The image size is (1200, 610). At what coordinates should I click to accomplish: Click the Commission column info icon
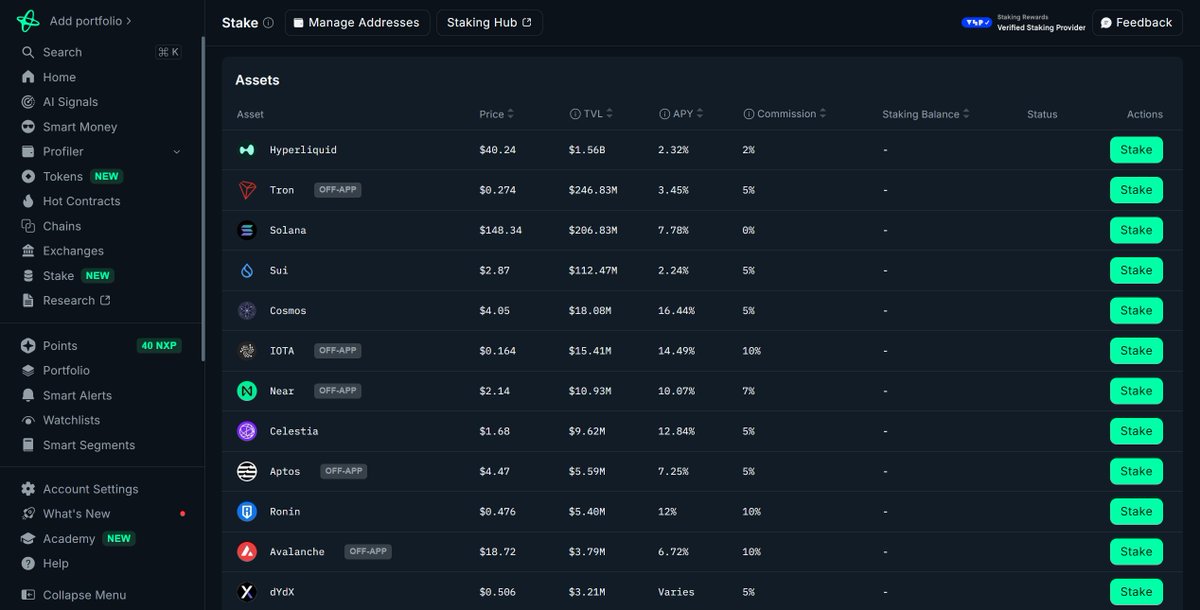[x=749, y=114]
